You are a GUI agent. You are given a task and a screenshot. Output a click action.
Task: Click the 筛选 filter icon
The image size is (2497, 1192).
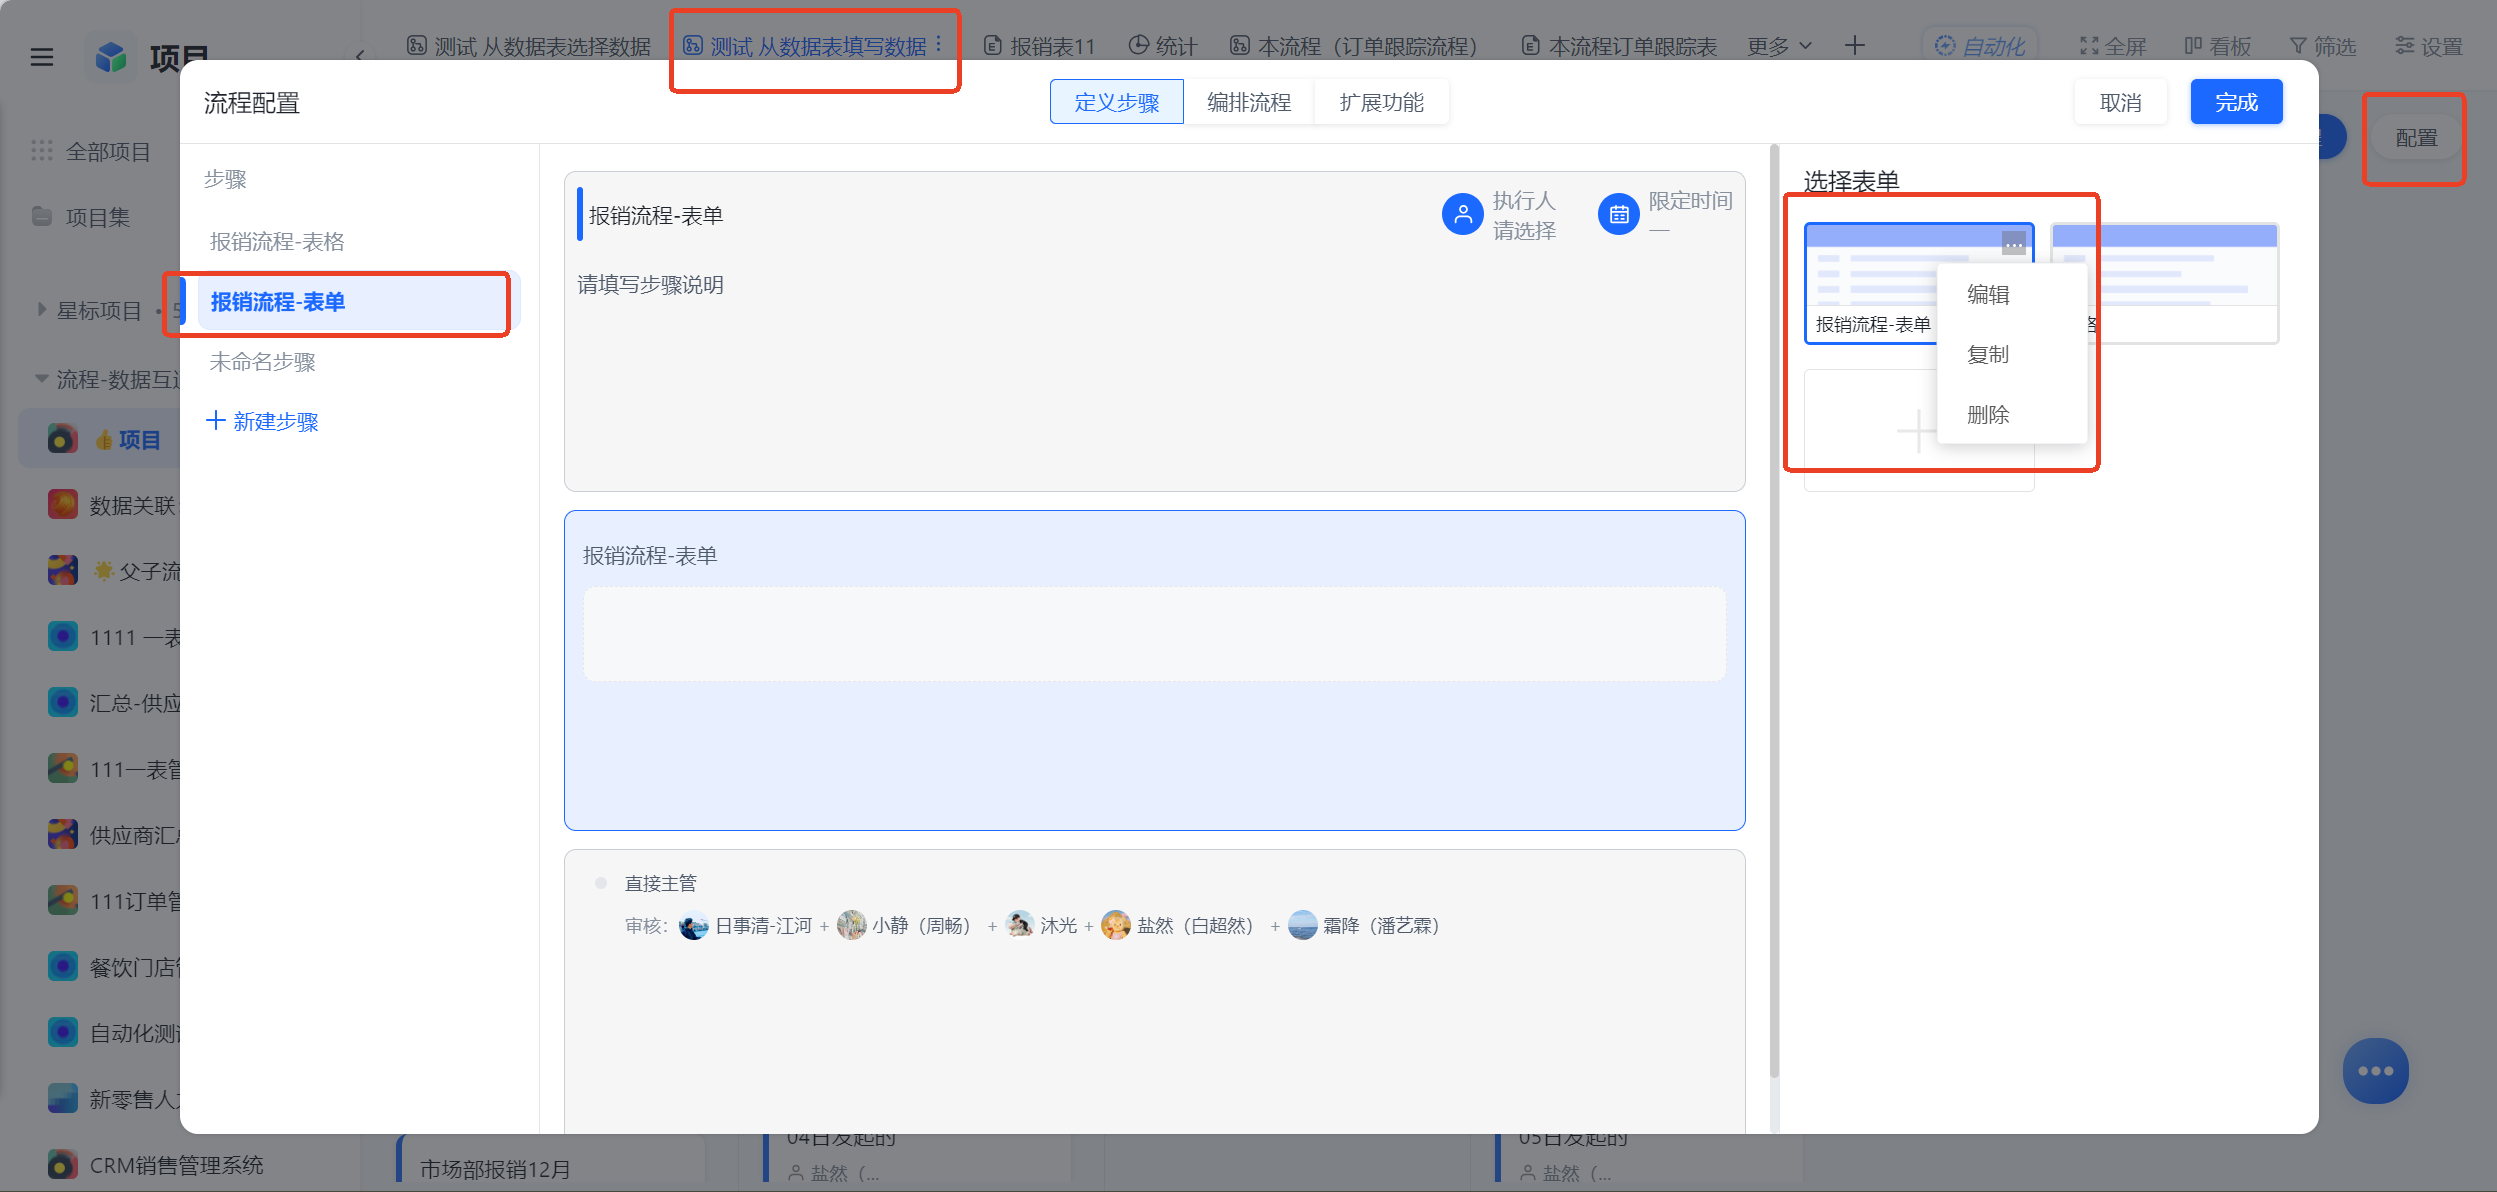pos(2298,46)
